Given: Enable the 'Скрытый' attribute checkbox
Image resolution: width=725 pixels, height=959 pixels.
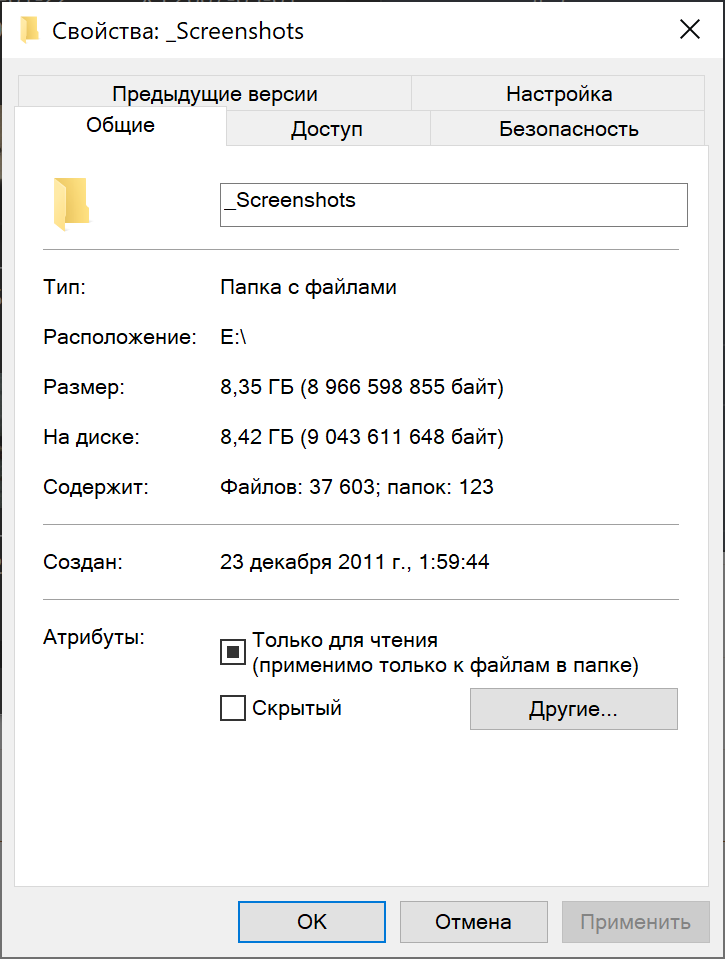Looking at the screenshot, I should pos(232,708).
